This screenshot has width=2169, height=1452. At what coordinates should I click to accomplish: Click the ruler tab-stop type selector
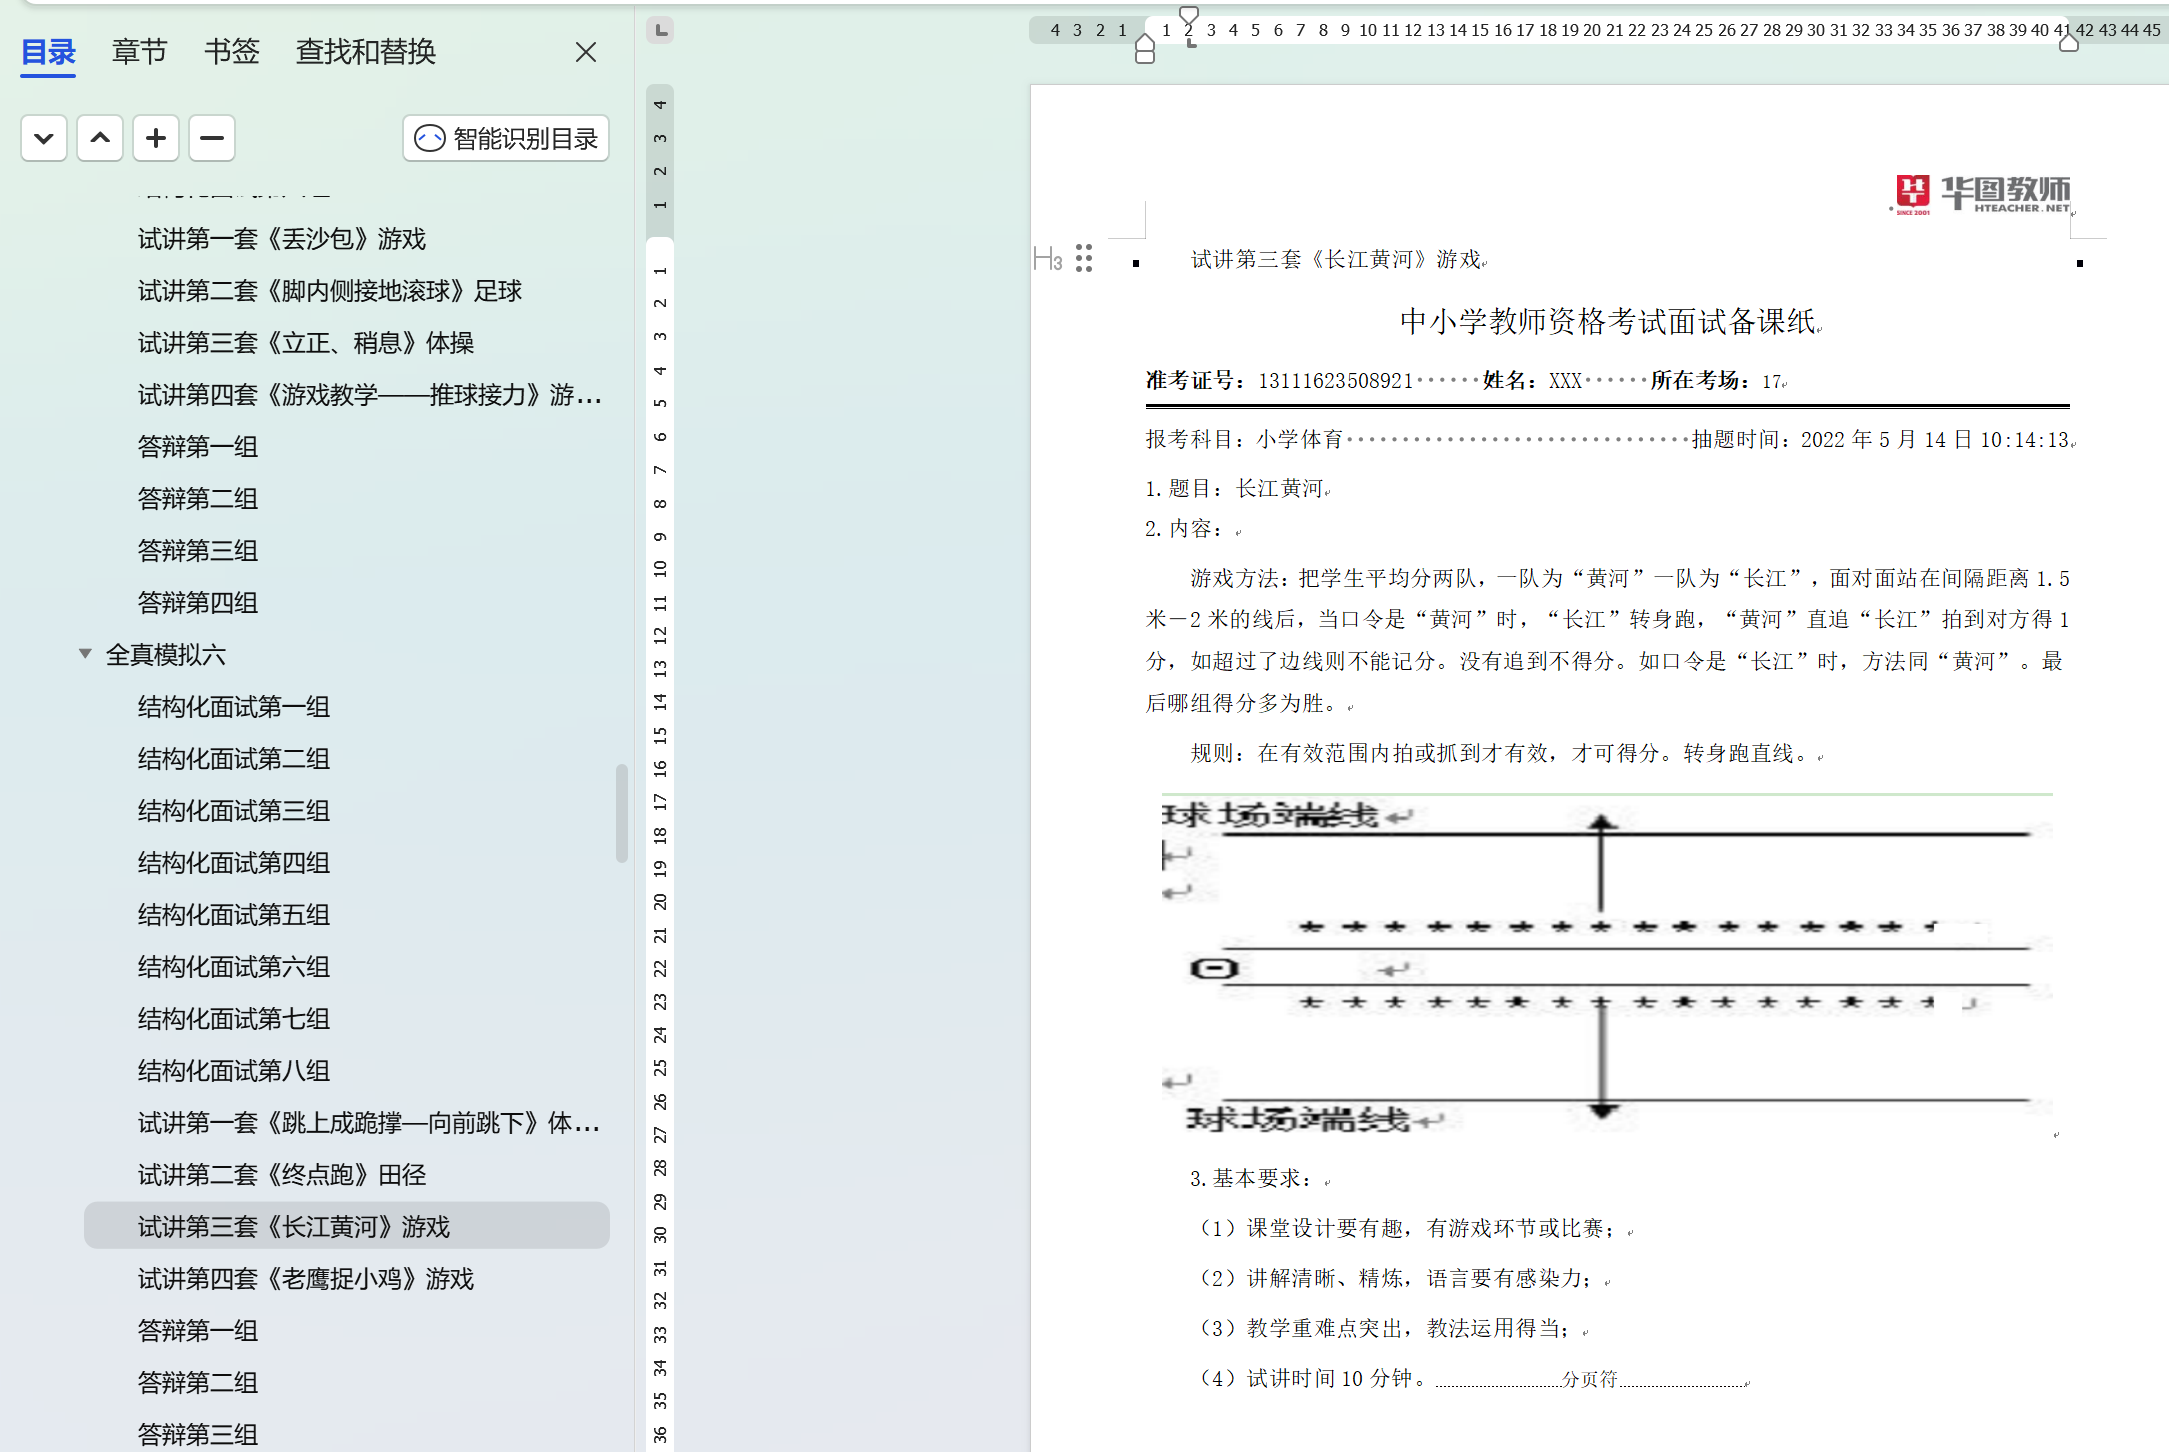[x=660, y=30]
